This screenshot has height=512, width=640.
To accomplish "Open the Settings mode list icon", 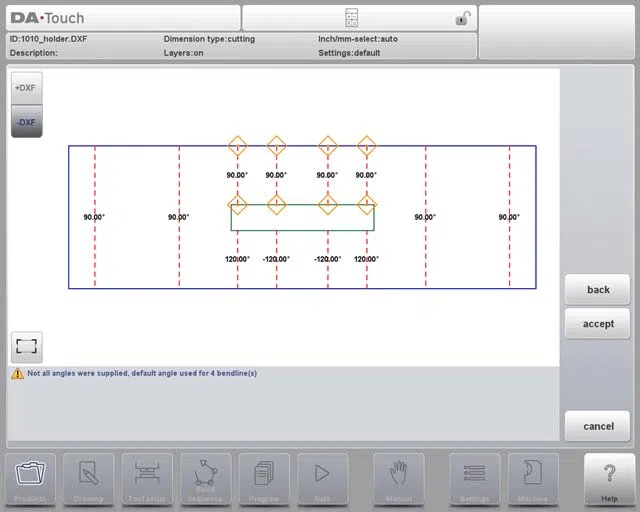I will (474, 480).
